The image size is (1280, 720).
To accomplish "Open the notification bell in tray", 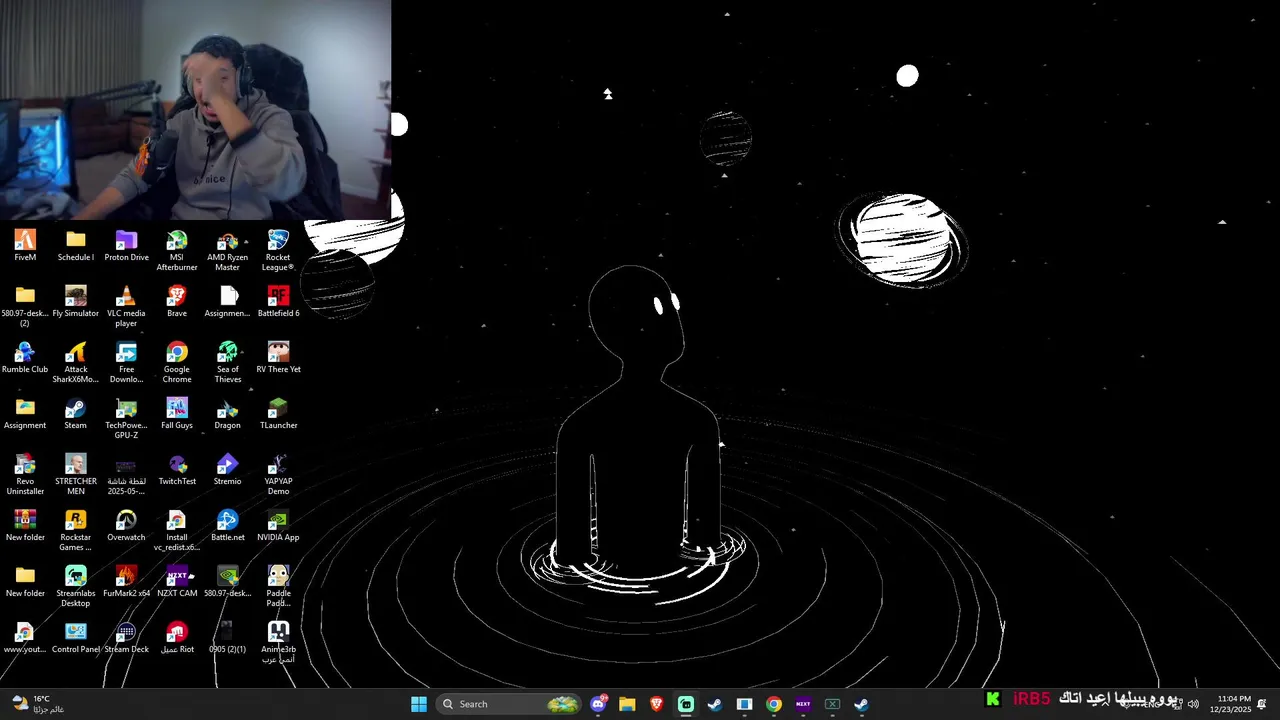I will (x=1262, y=704).
